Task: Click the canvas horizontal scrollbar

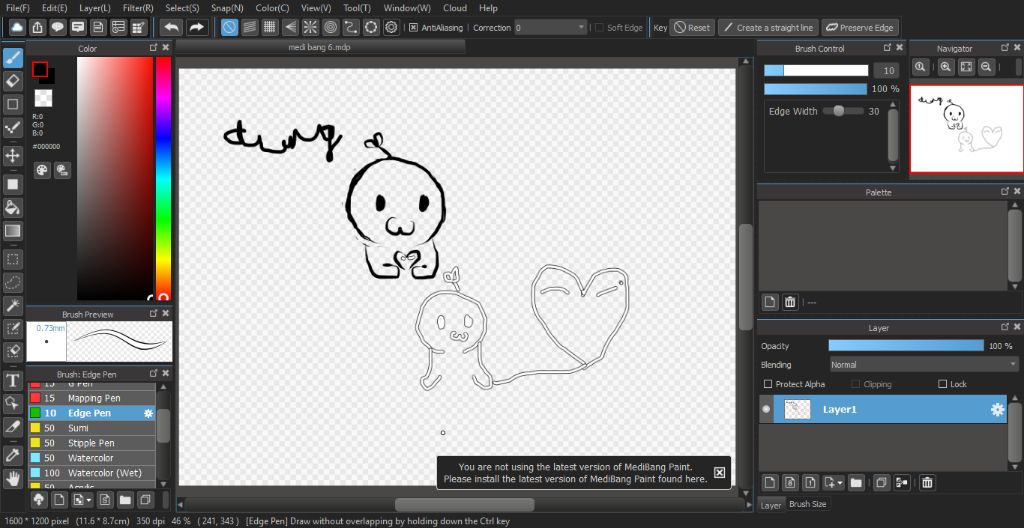Action: click(x=464, y=504)
